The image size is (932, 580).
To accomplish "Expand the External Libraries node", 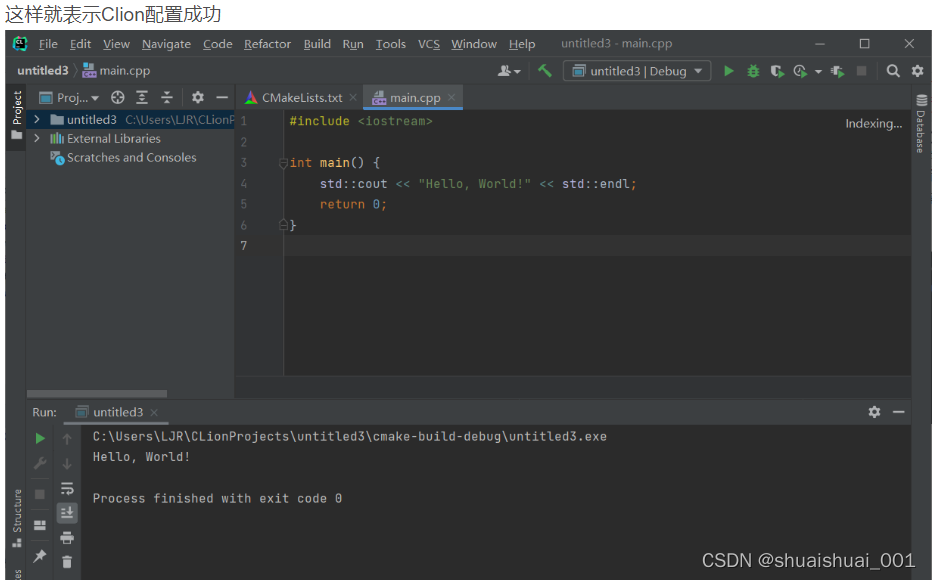I will [37, 138].
